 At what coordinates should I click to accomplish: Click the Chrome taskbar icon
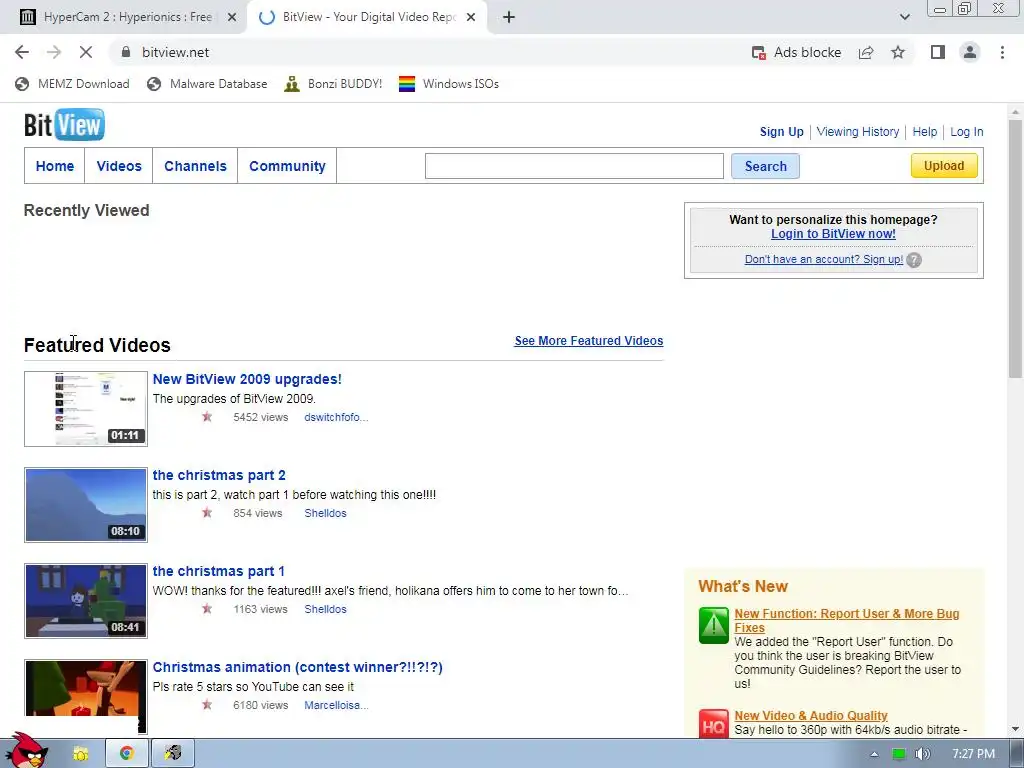(x=127, y=754)
